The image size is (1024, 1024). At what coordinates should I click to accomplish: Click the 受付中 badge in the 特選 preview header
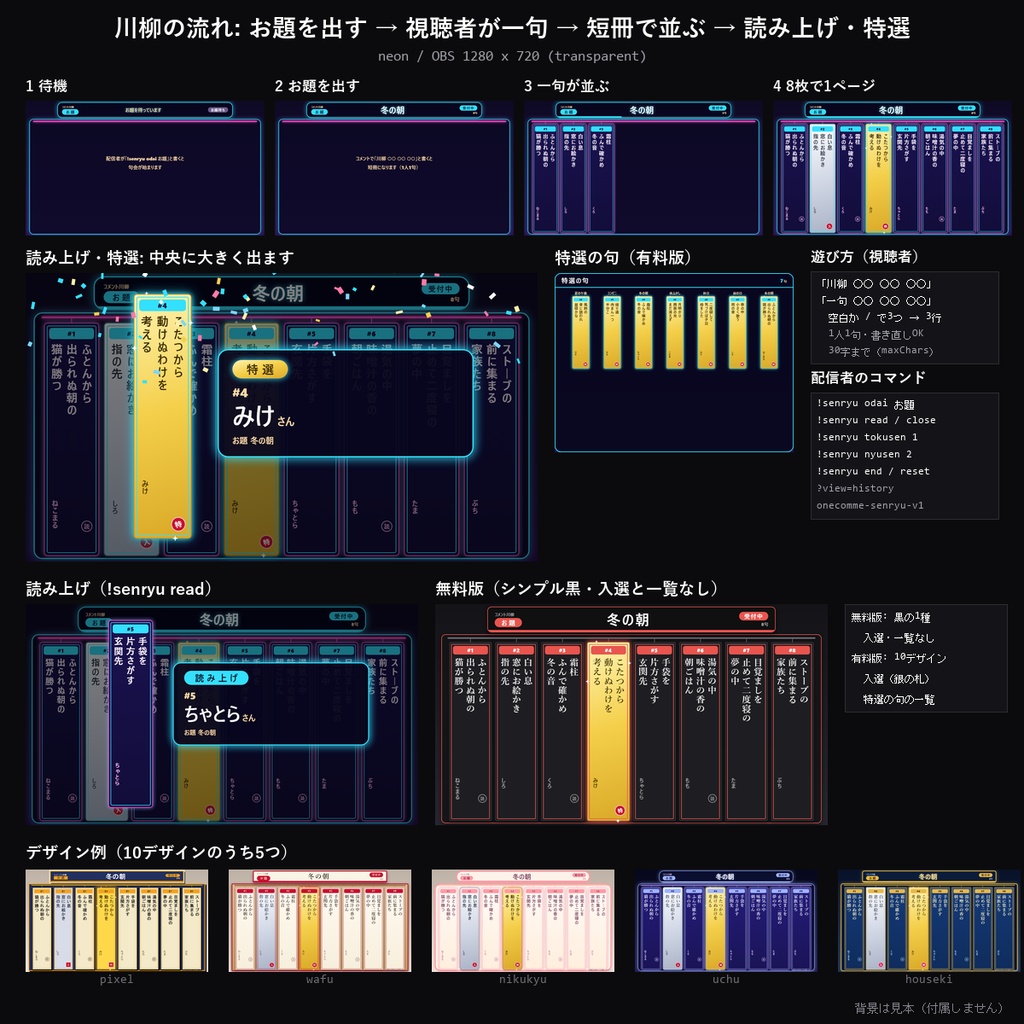[440, 289]
